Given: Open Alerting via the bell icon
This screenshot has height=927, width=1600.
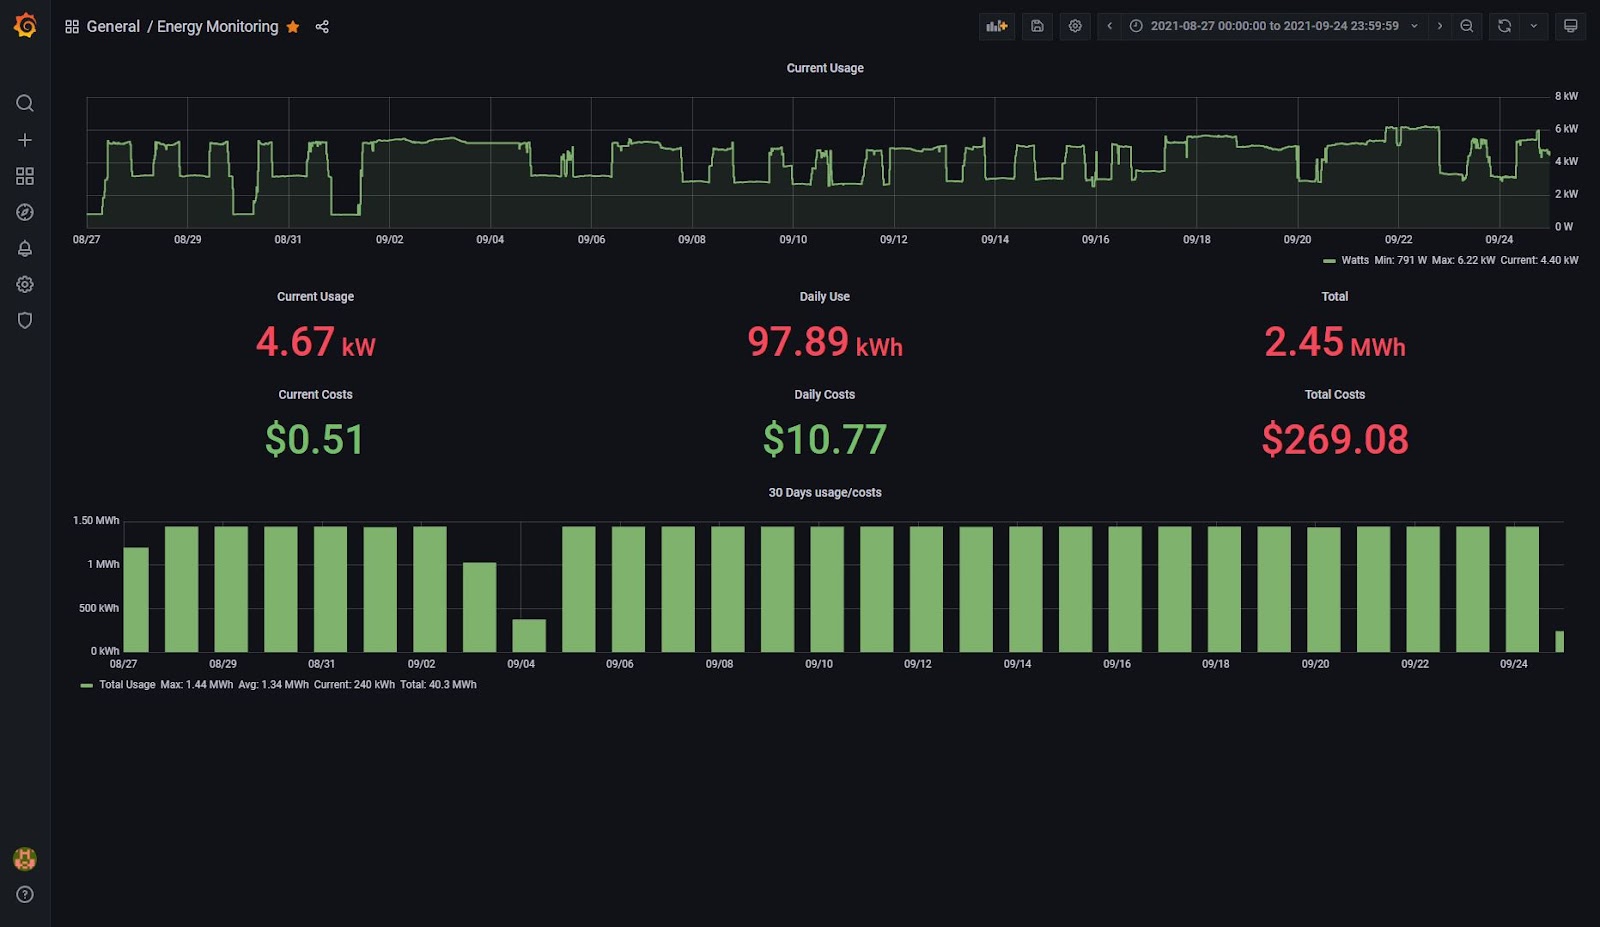Looking at the screenshot, I should tap(25, 248).
